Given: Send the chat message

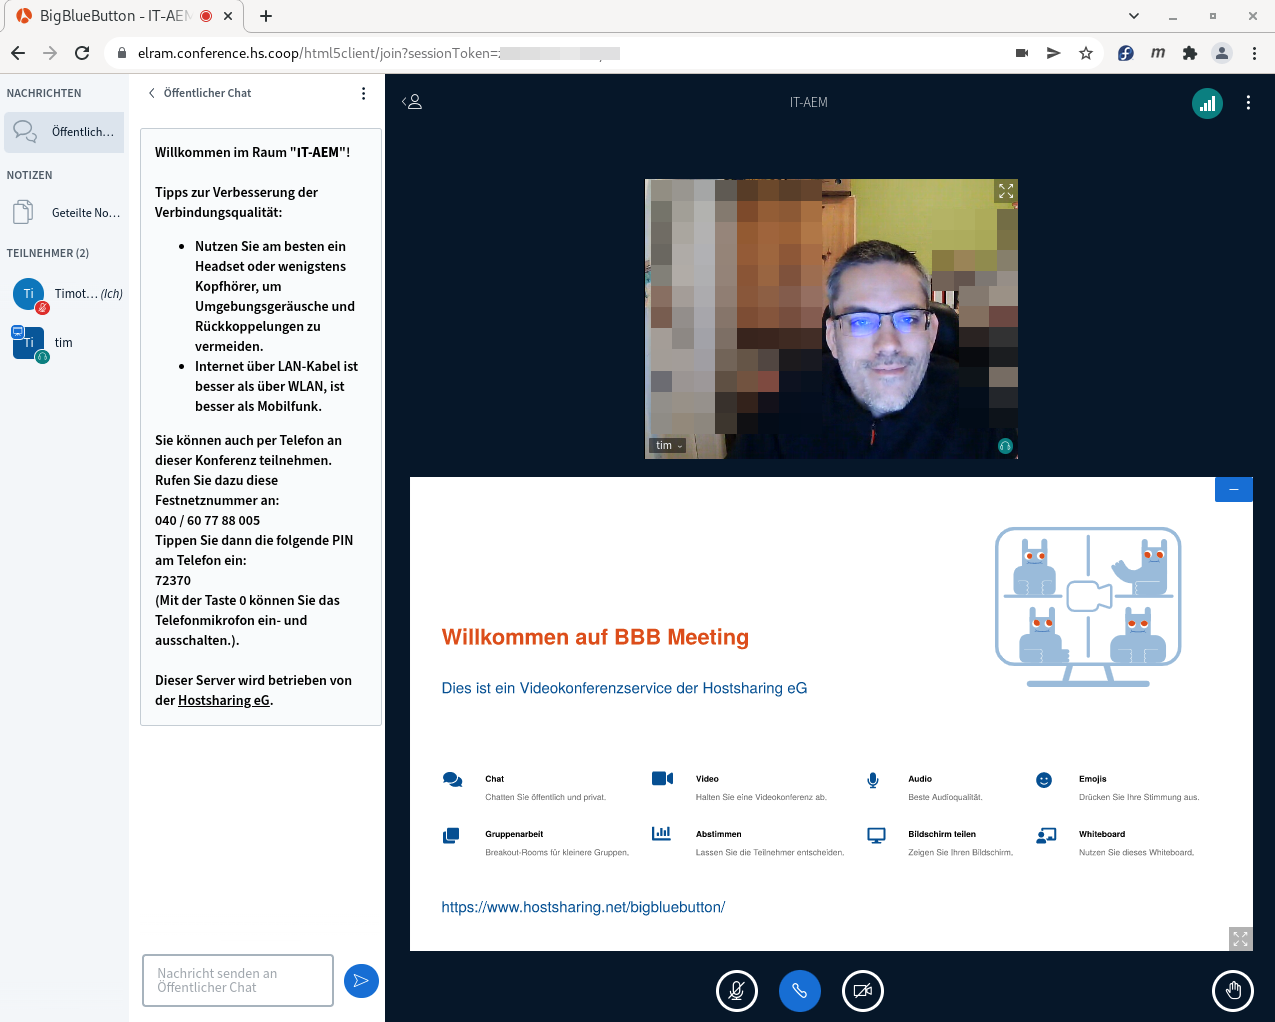Looking at the screenshot, I should pos(361,981).
